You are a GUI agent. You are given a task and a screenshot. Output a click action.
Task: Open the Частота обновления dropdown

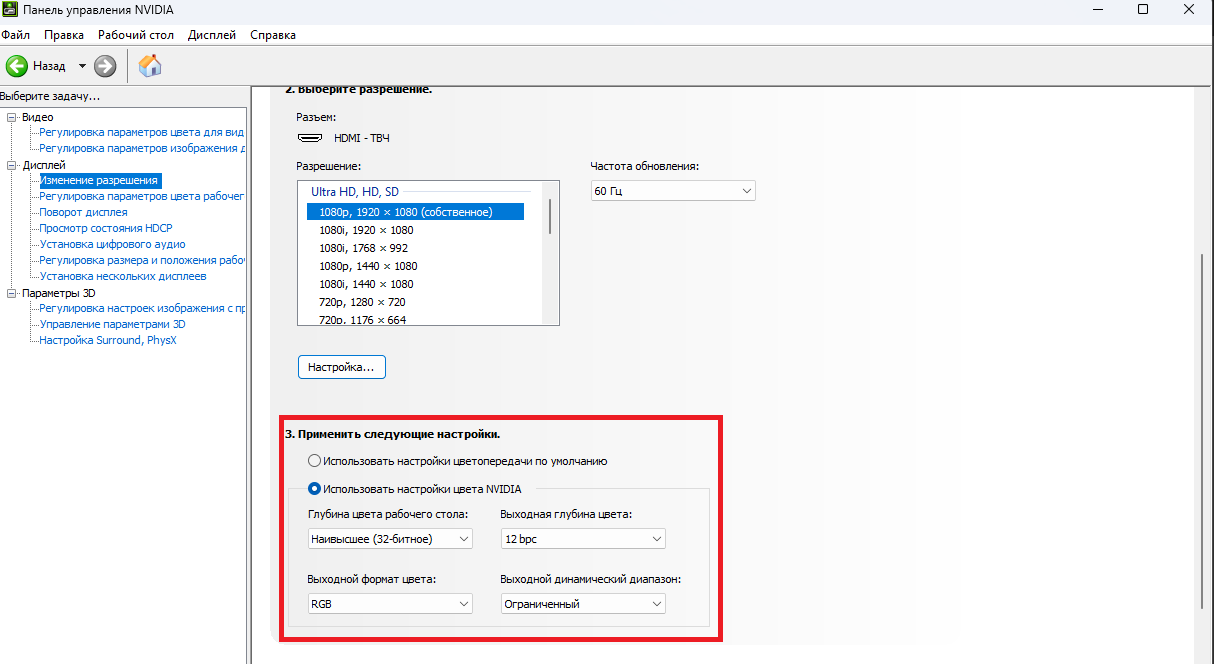tap(673, 191)
